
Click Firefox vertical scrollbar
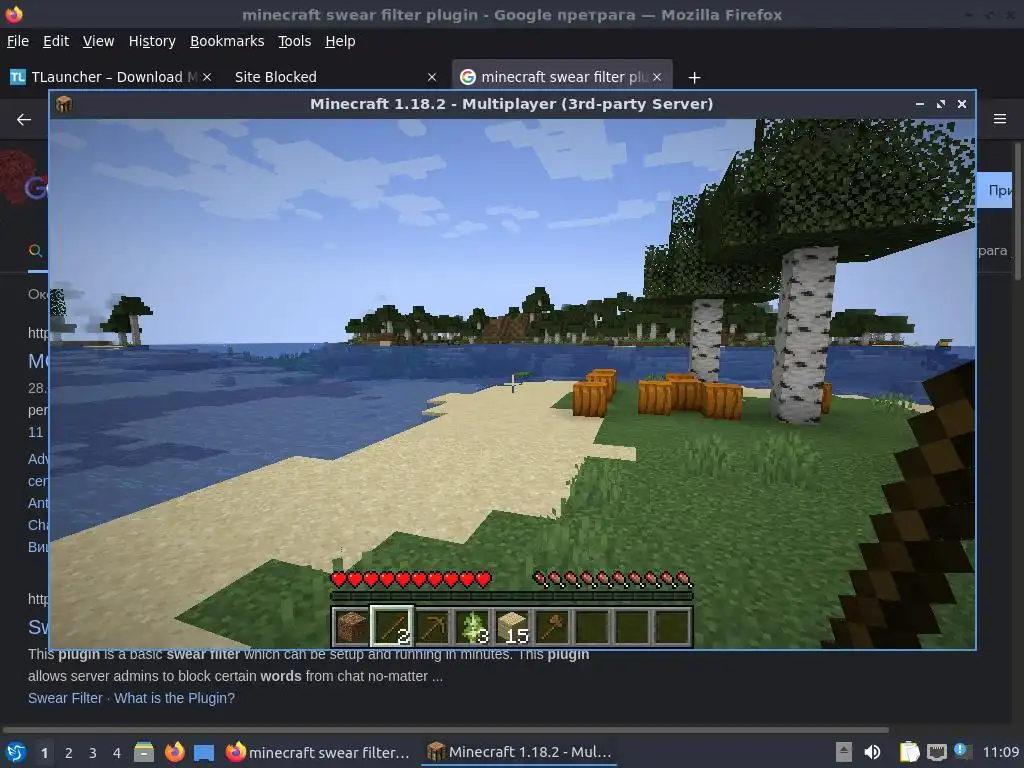[x=1017, y=212]
